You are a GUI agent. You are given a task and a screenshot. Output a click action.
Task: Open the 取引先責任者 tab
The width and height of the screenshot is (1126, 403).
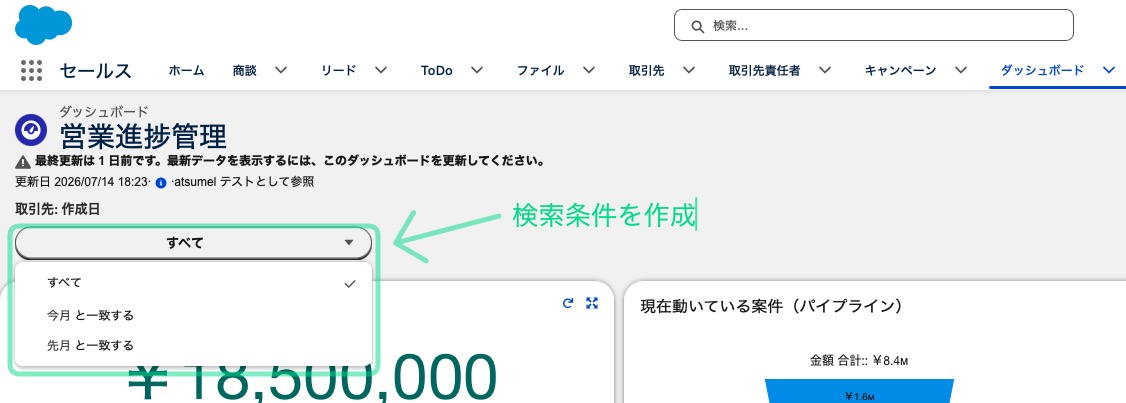point(764,70)
